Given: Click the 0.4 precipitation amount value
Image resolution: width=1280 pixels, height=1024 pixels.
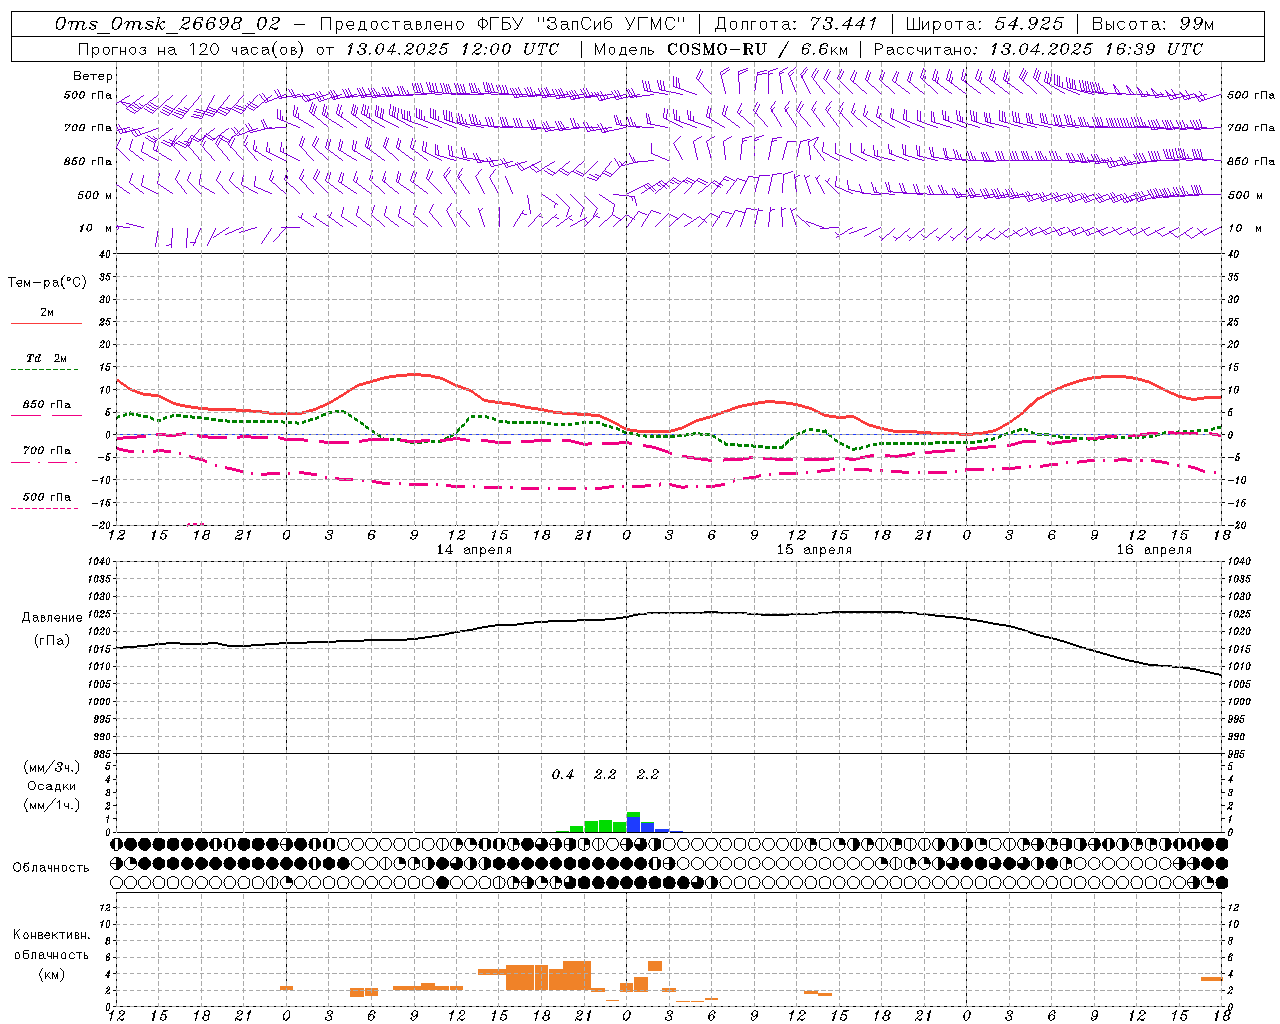Looking at the screenshot, I should coord(563,774).
